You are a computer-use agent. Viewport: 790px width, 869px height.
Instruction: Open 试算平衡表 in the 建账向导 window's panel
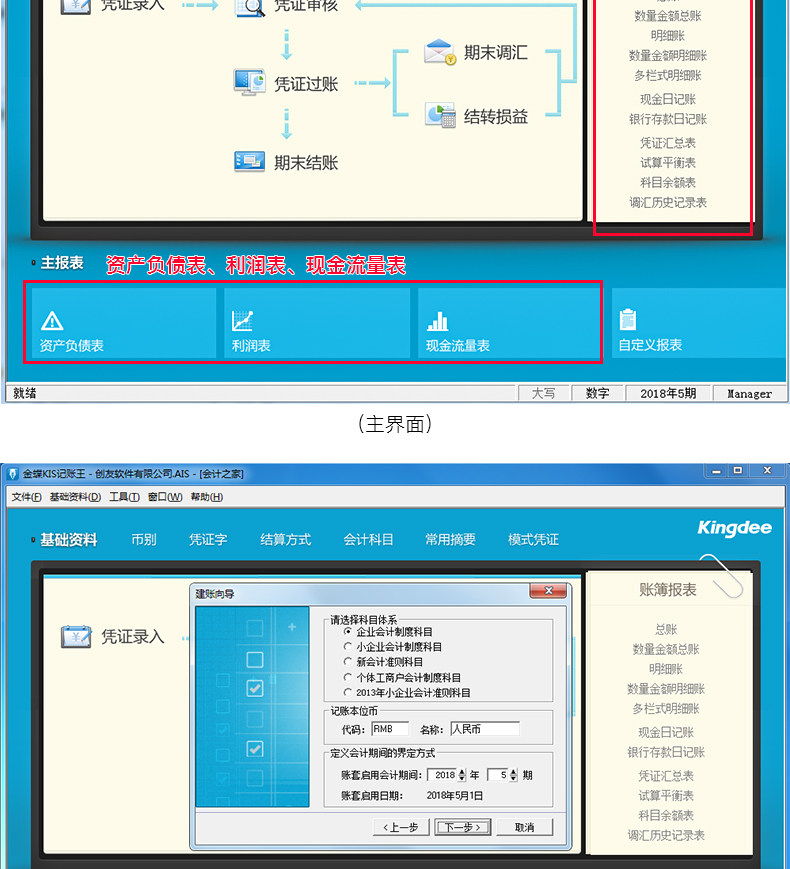coord(666,796)
